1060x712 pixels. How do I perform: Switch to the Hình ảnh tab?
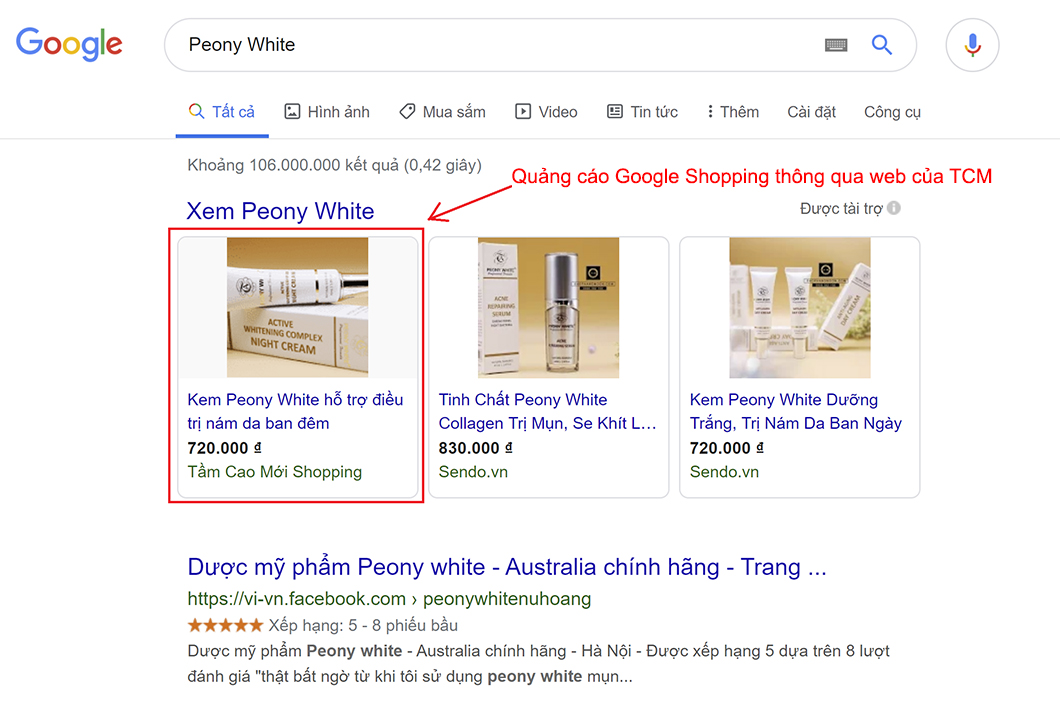(x=327, y=112)
